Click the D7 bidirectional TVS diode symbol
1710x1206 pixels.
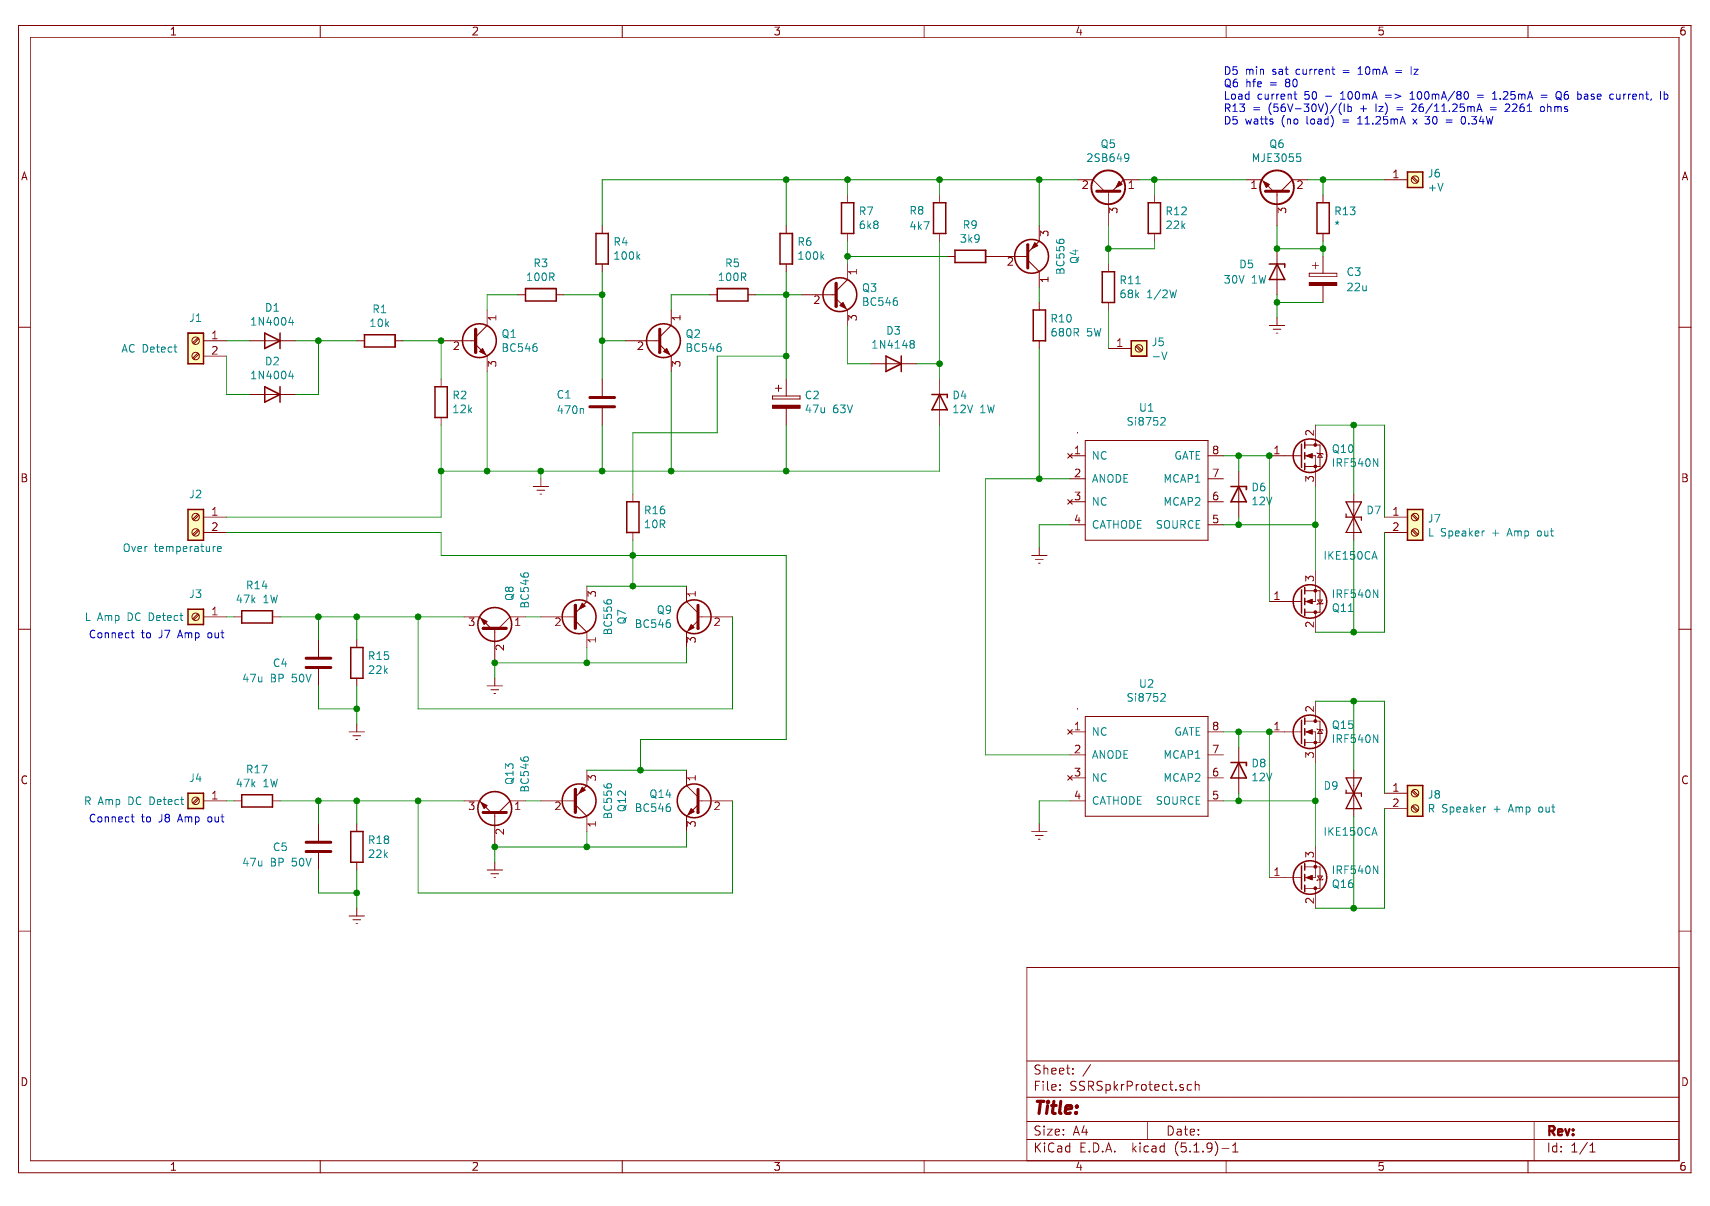1354,518
